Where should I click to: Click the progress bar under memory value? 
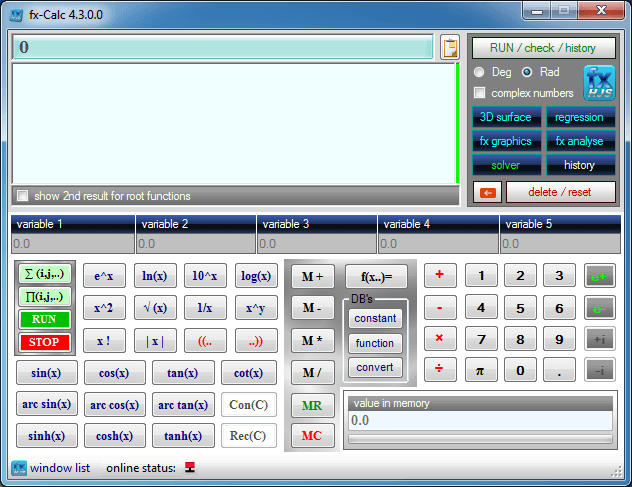click(x=480, y=439)
